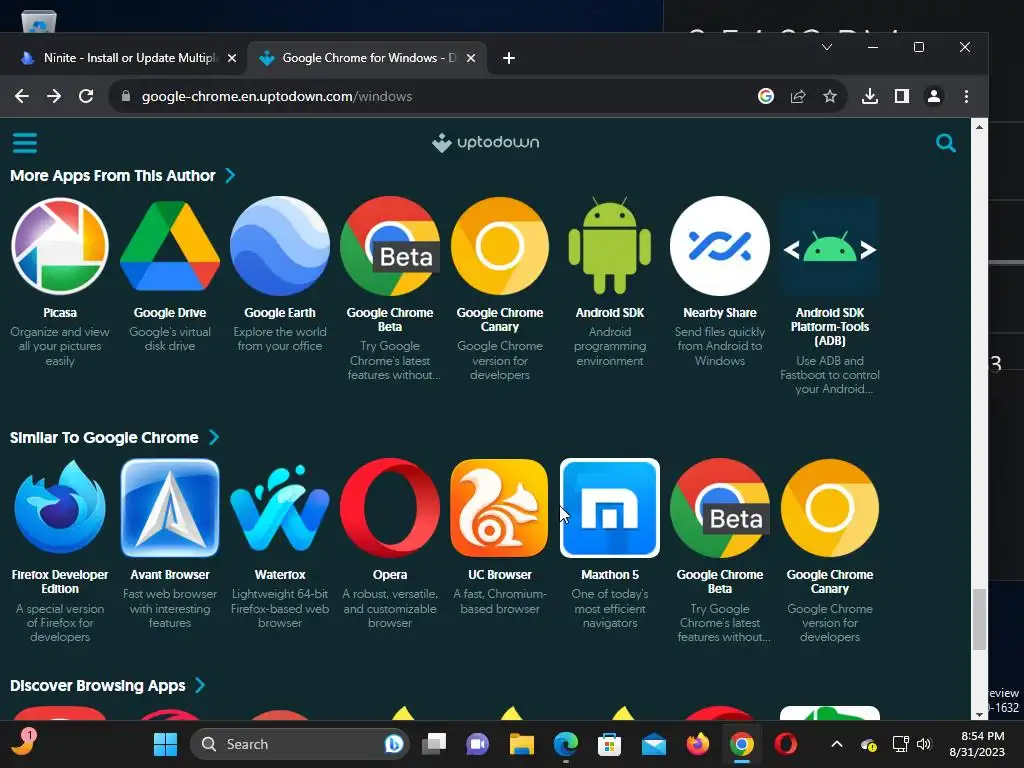Open the Chrome profile icon
Viewport: 1024px width, 768px height.
(x=934, y=97)
